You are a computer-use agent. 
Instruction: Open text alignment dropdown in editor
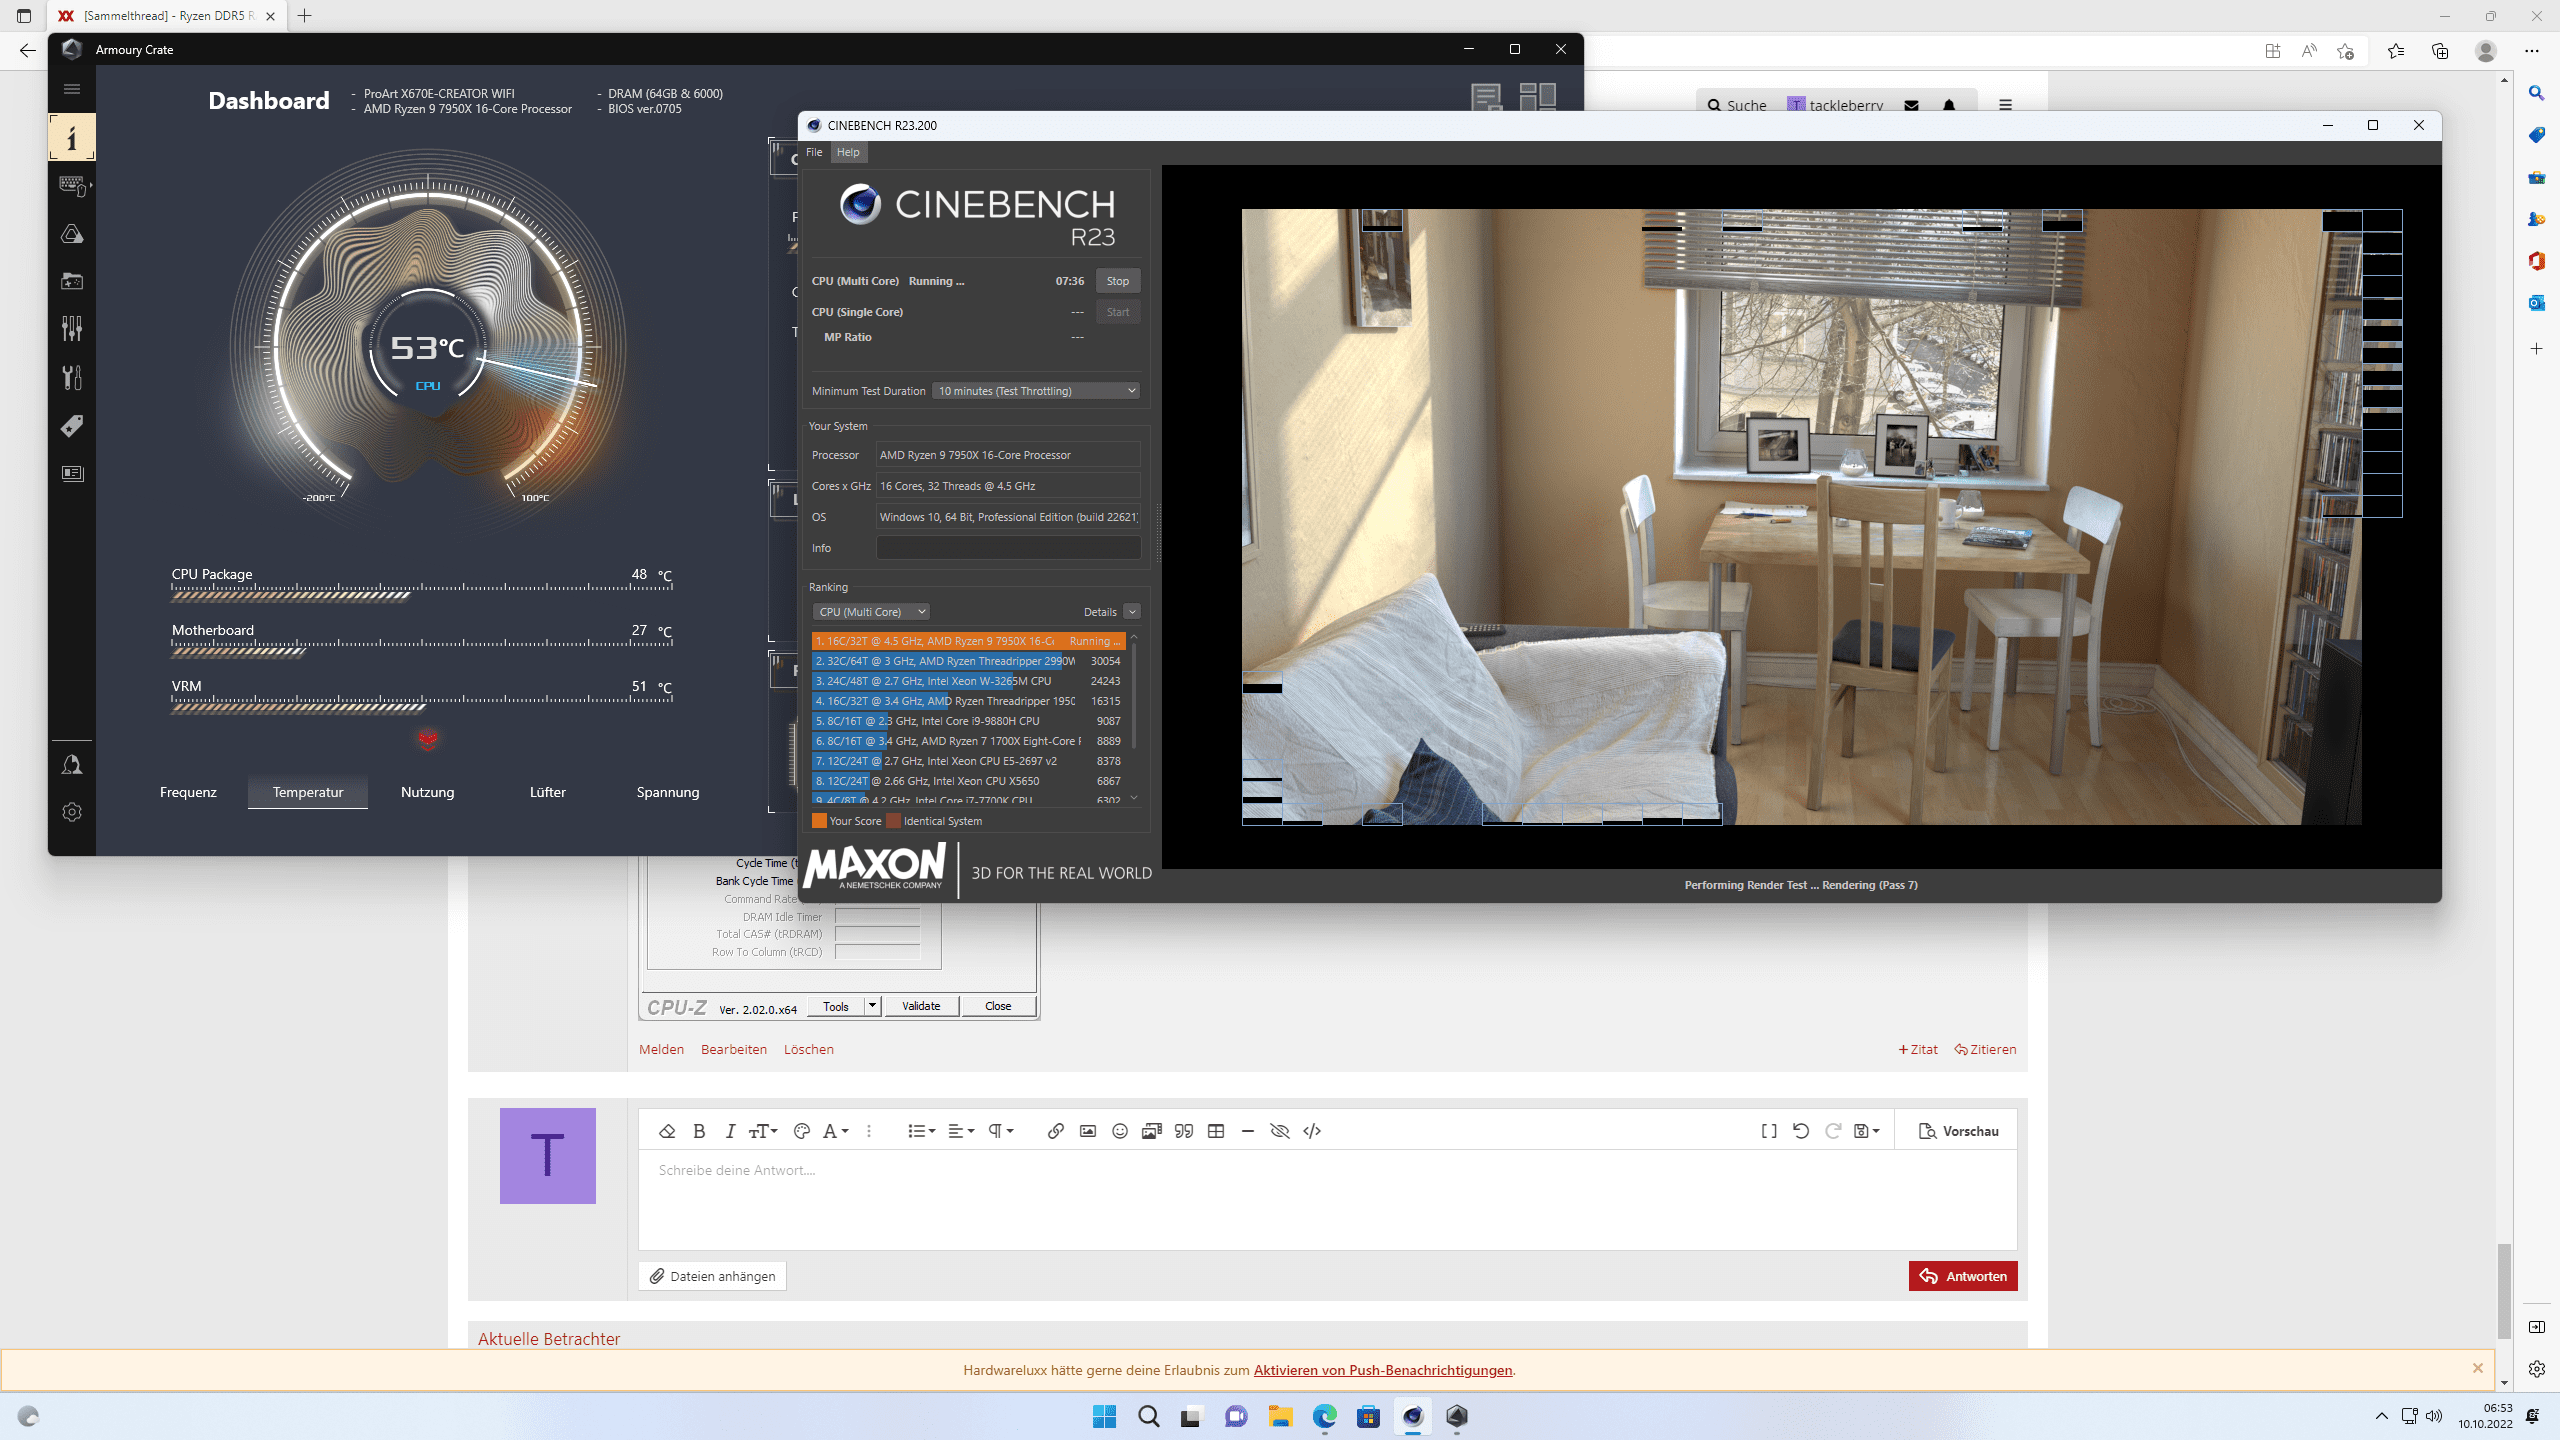click(961, 1131)
